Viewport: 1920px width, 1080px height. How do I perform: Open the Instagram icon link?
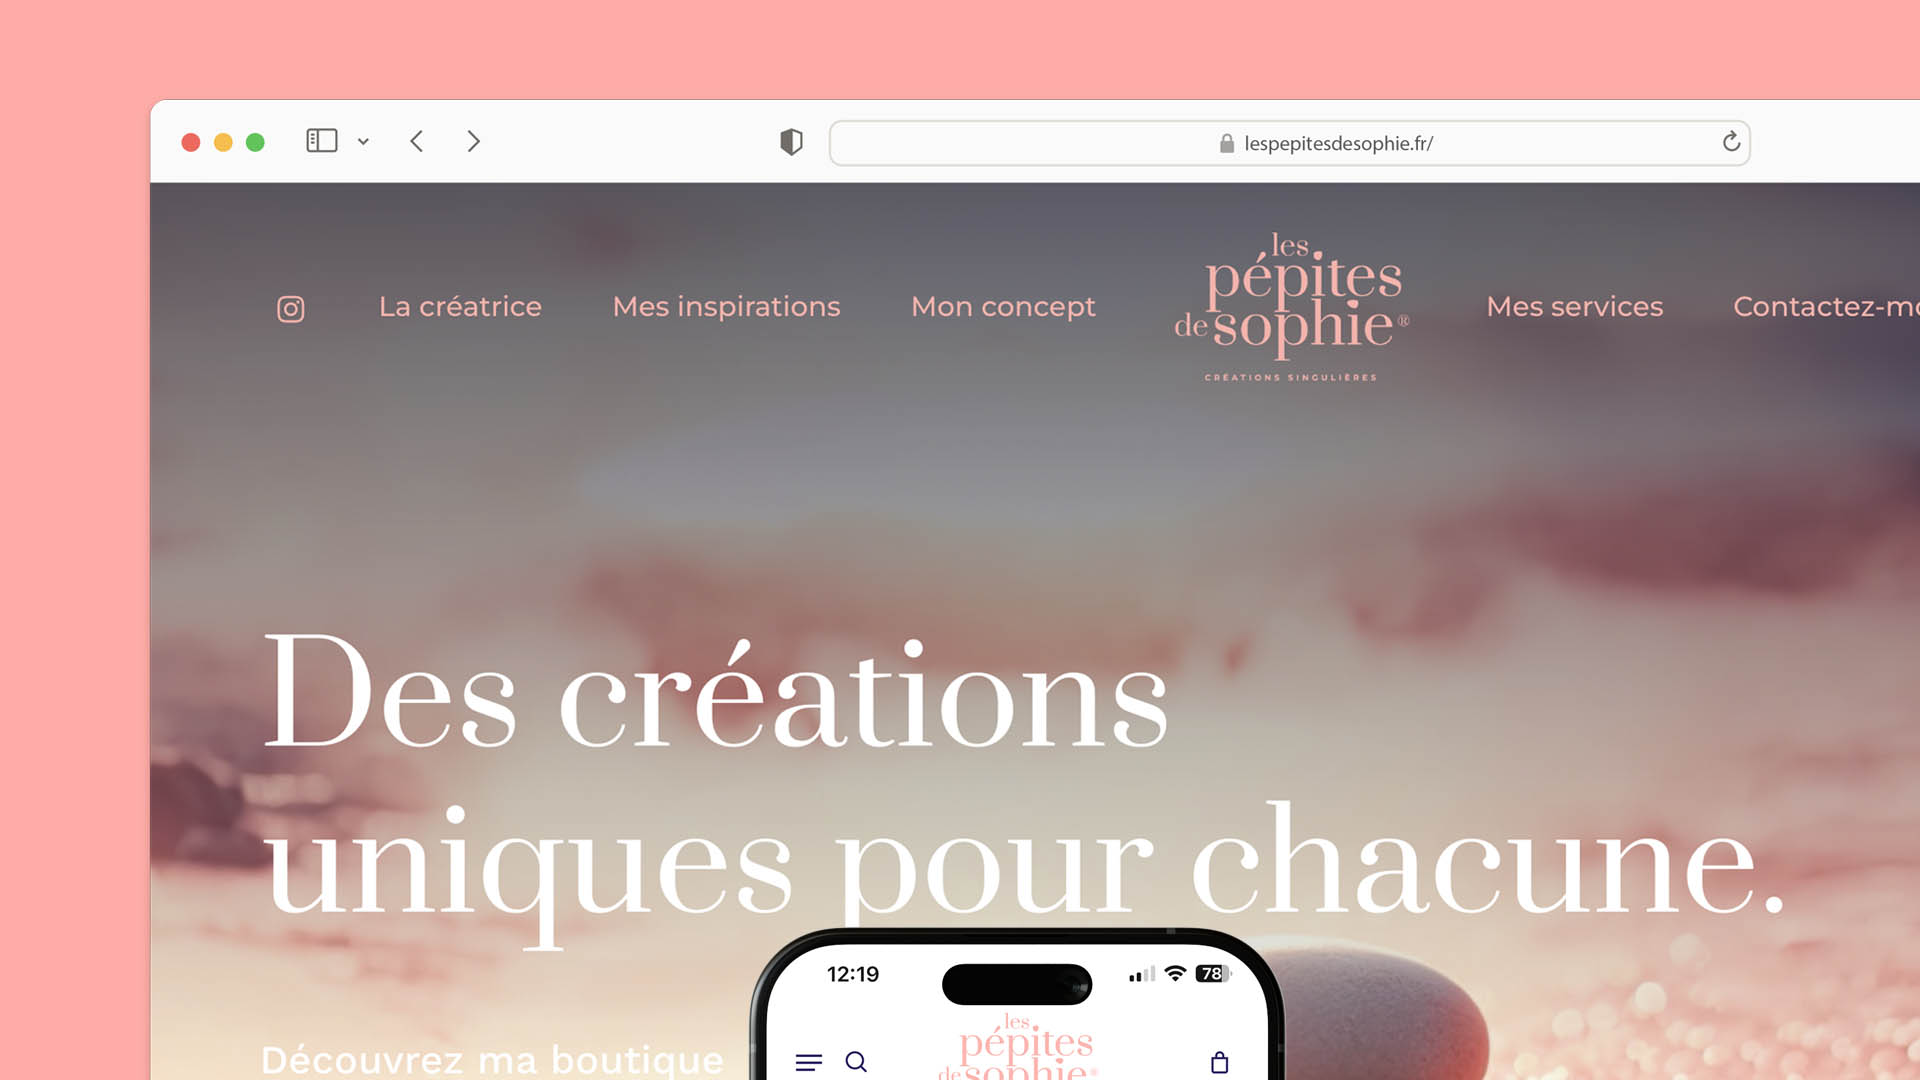tap(290, 309)
